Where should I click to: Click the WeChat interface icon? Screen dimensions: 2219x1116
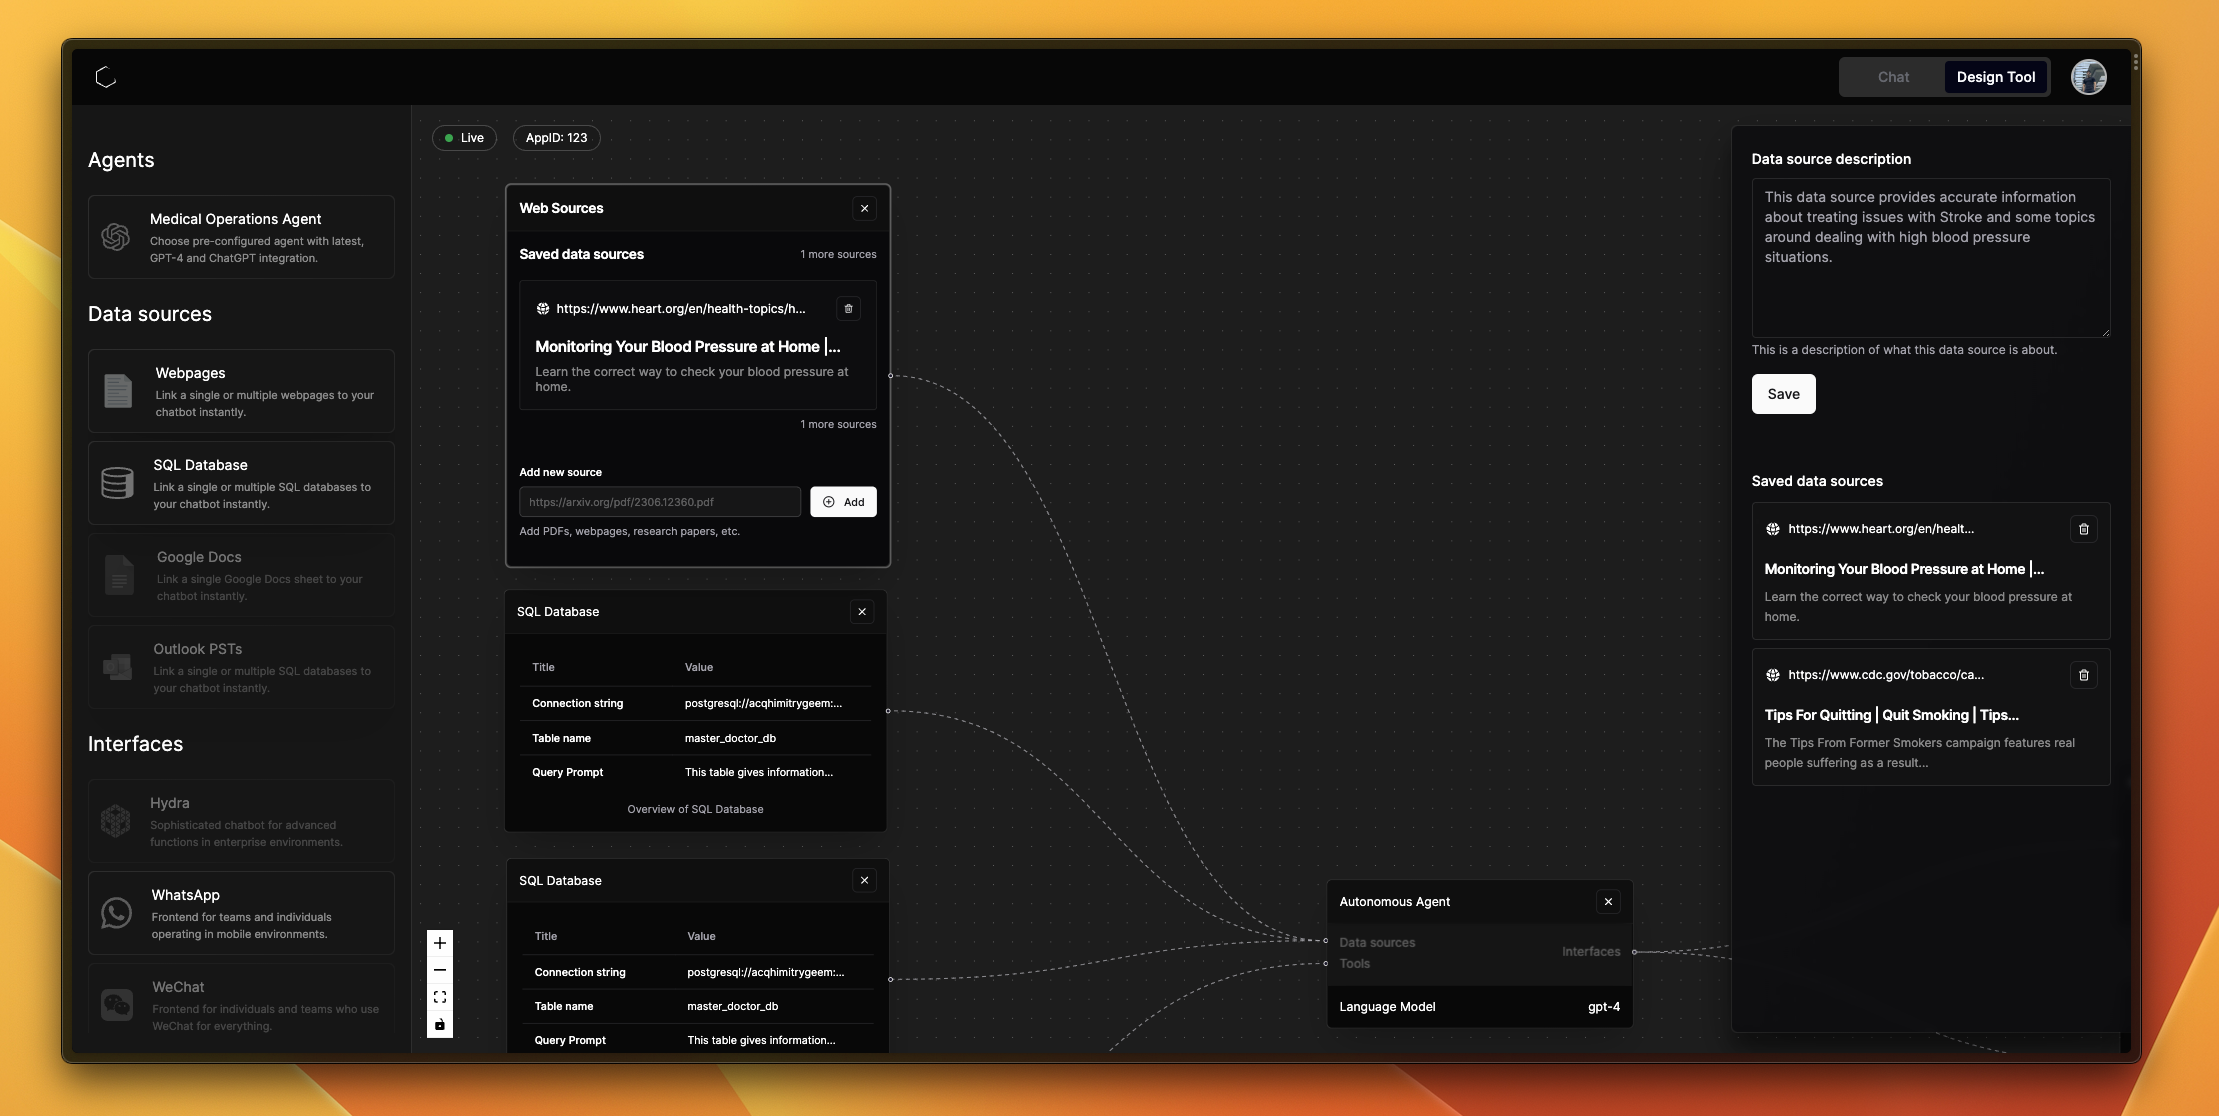pos(115,1004)
